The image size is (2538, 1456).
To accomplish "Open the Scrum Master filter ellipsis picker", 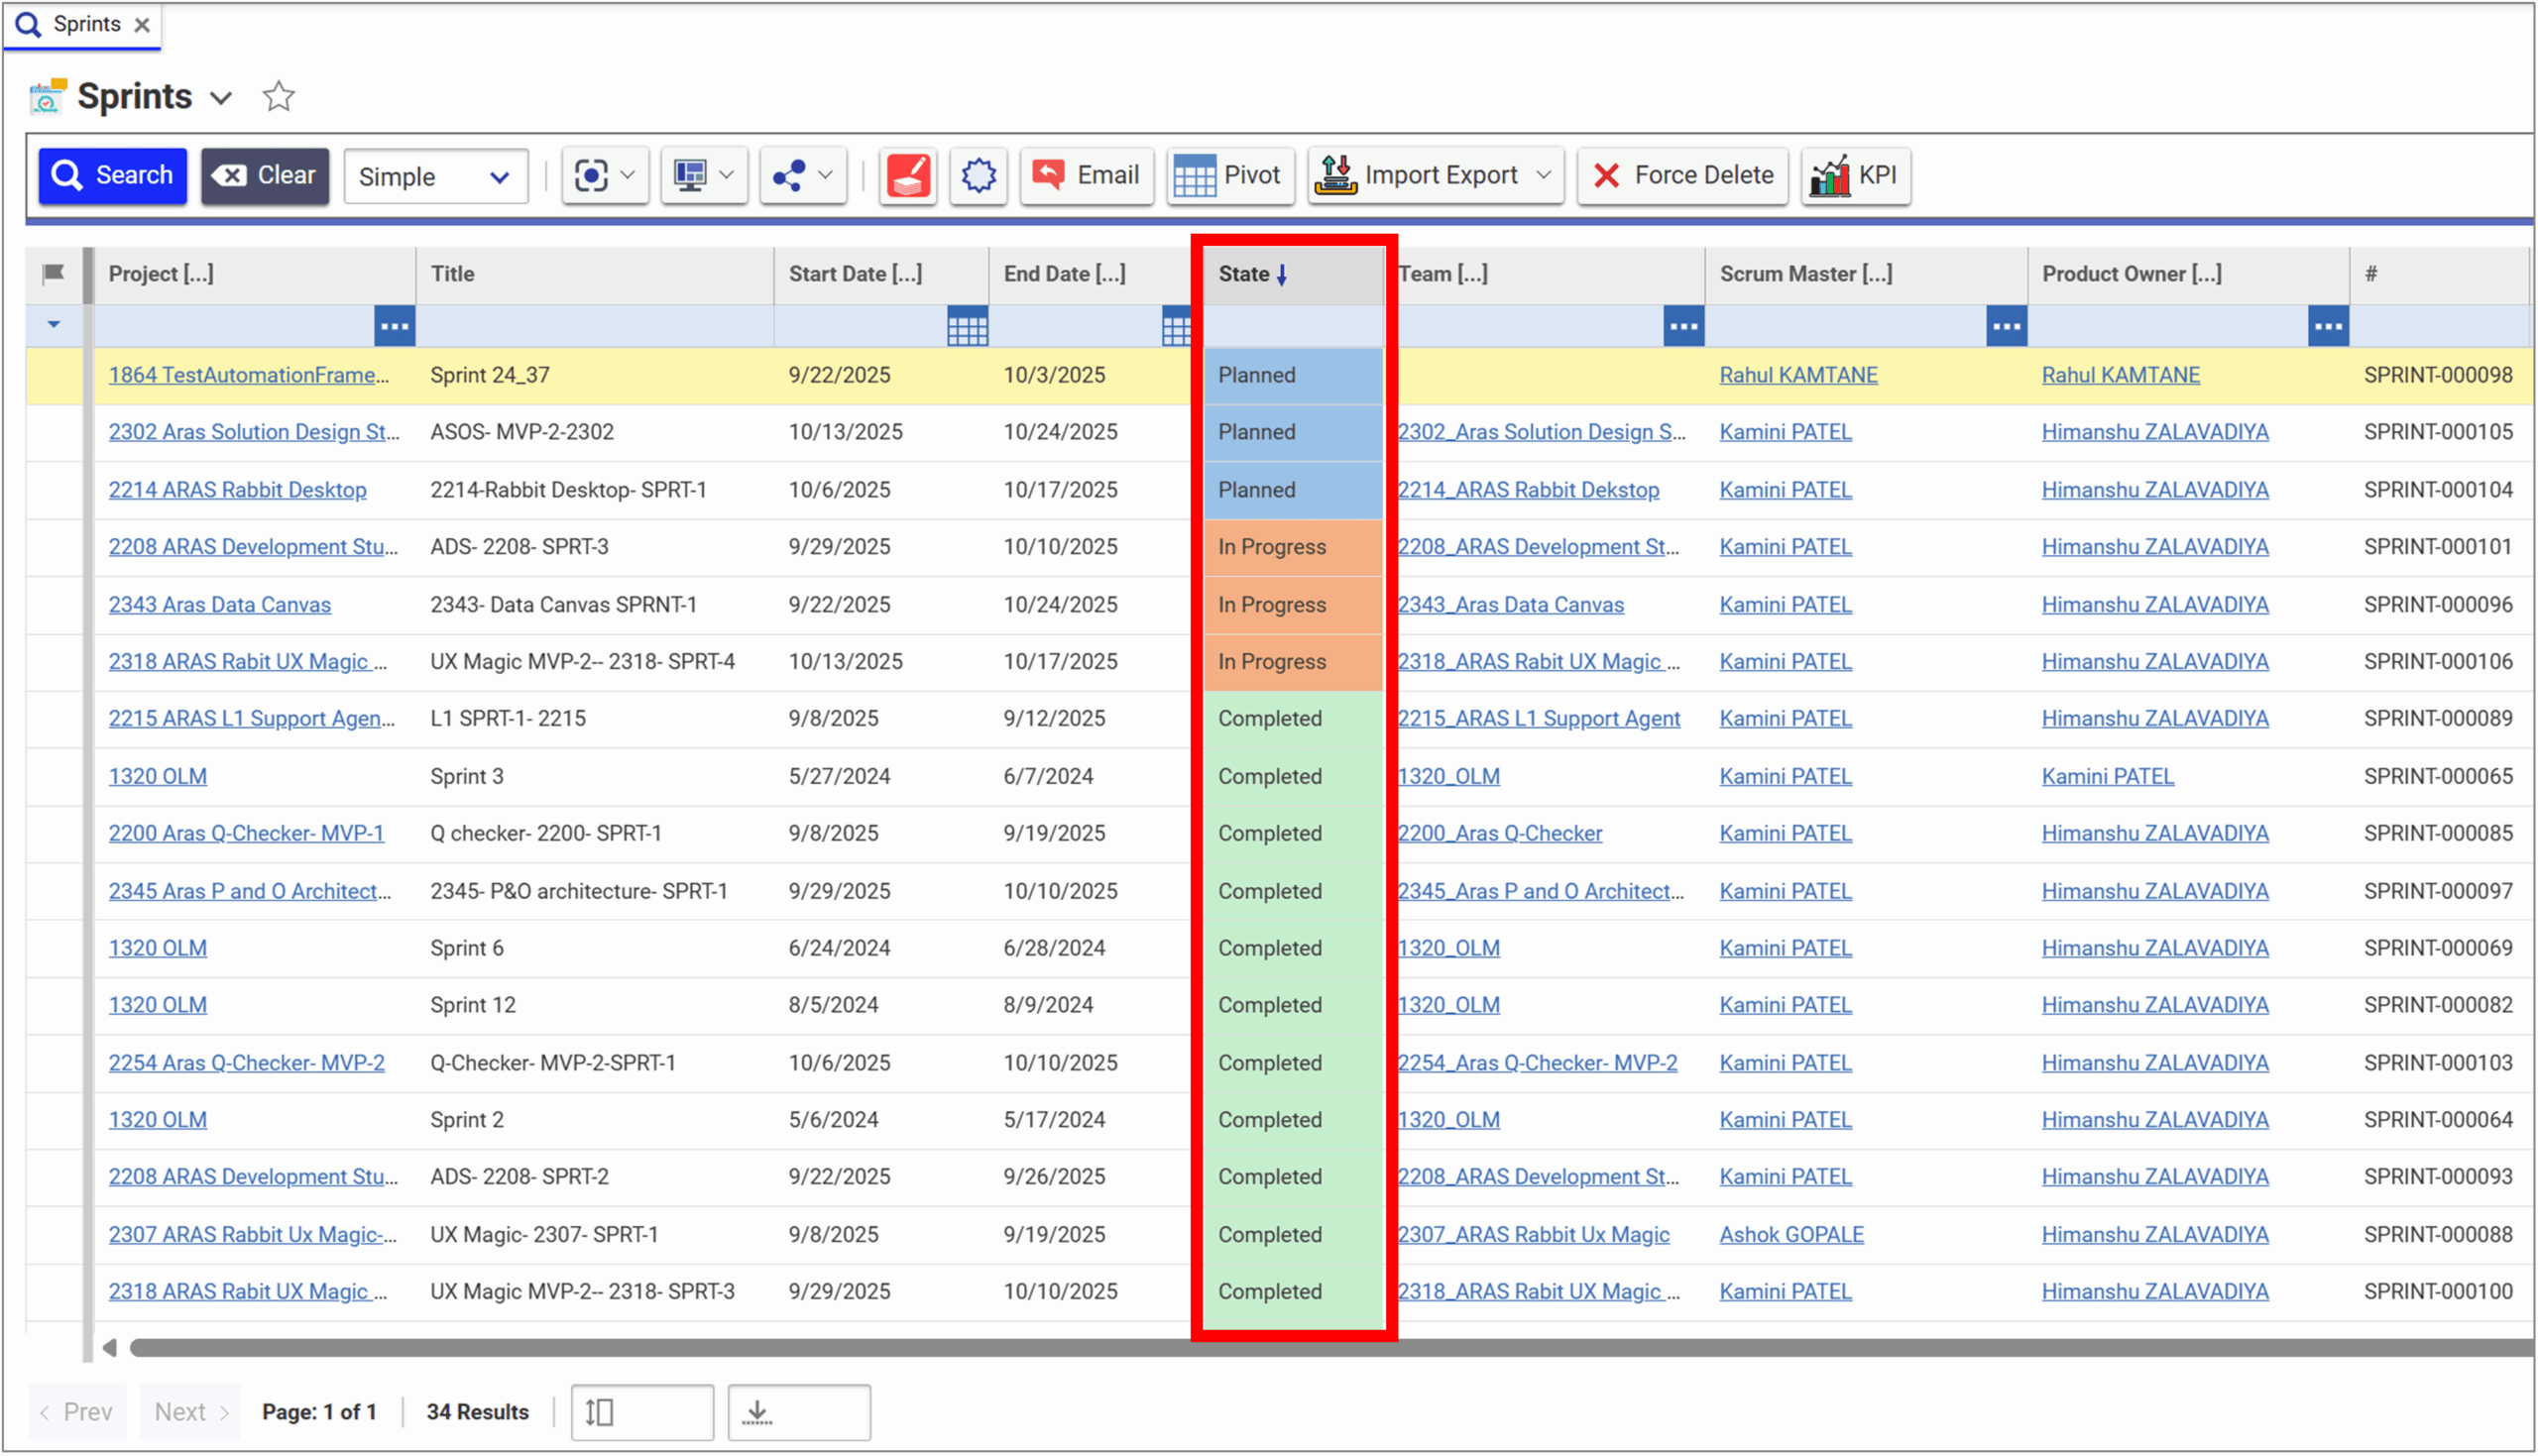I will click(x=2006, y=326).
